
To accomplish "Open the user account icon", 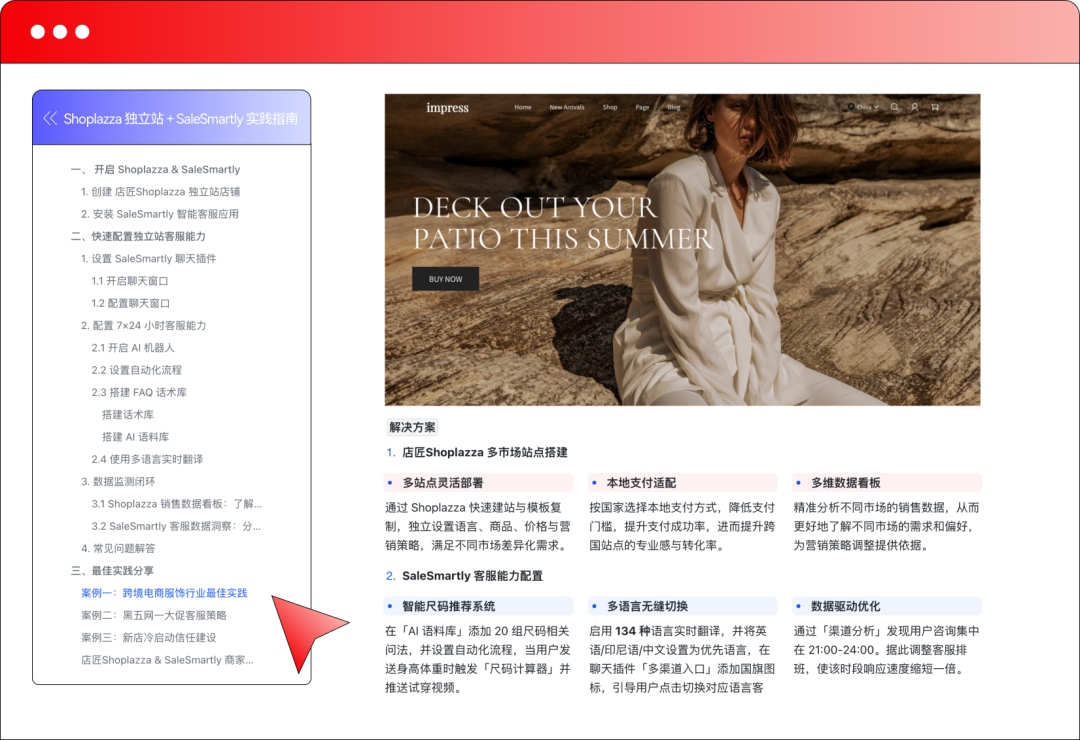I will 915,107.
